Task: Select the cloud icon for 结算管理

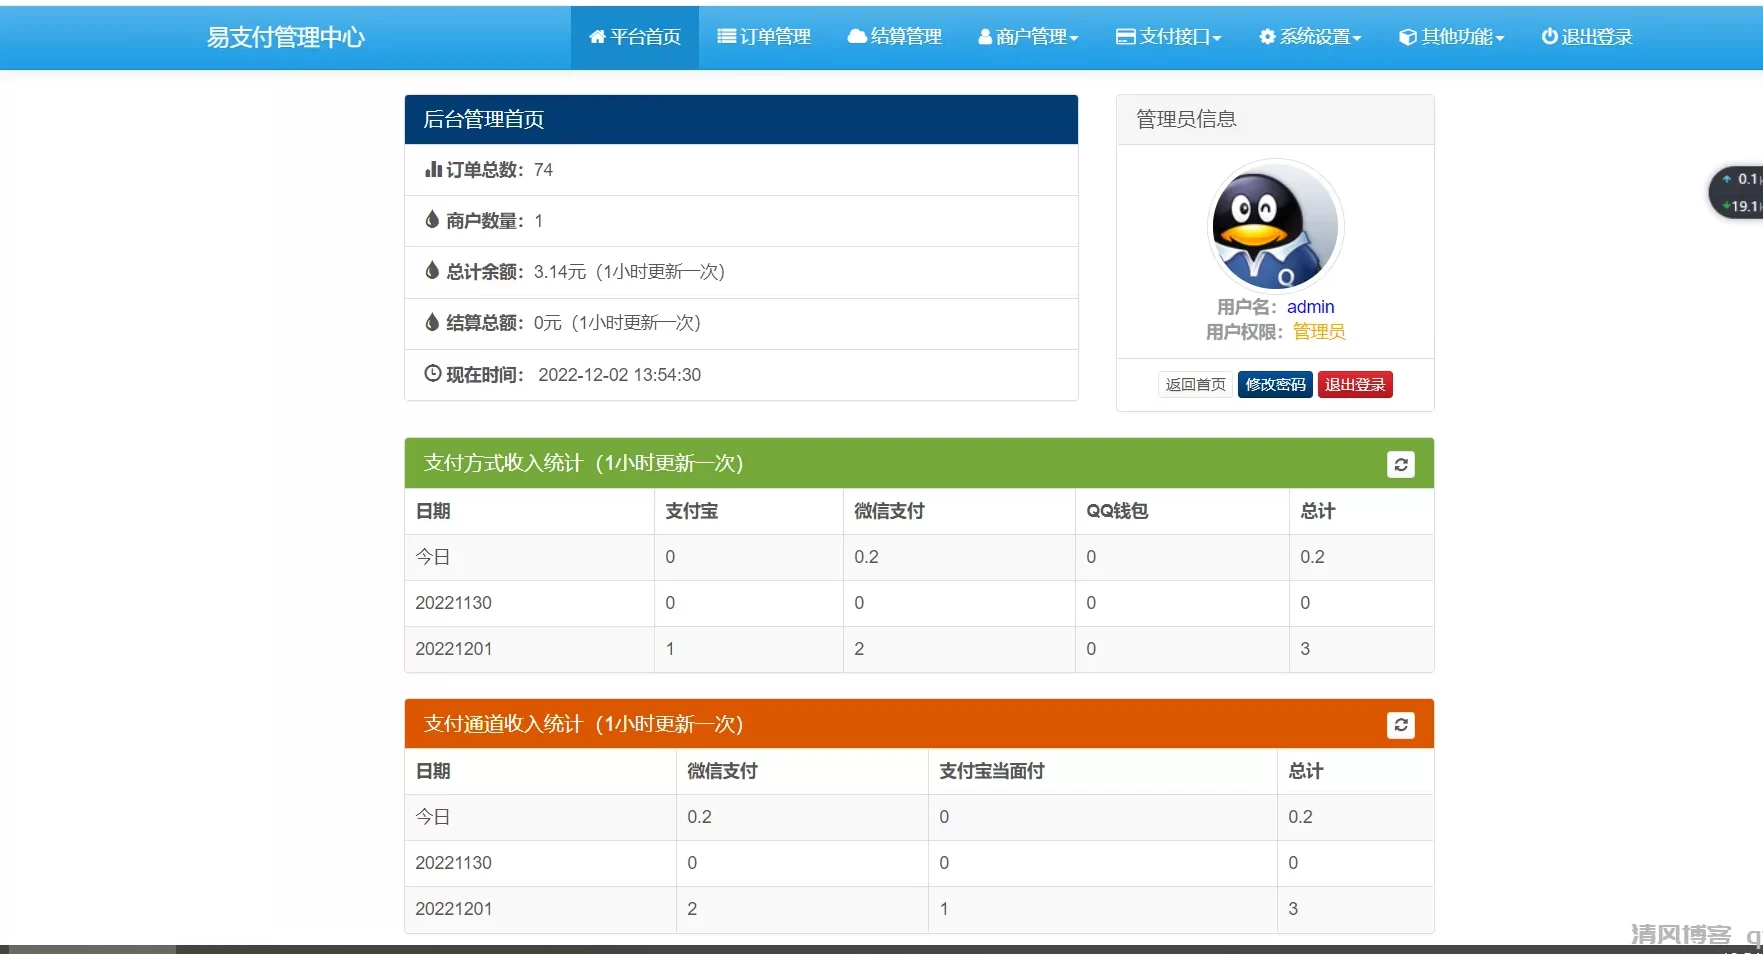Action: coord(857,37)
